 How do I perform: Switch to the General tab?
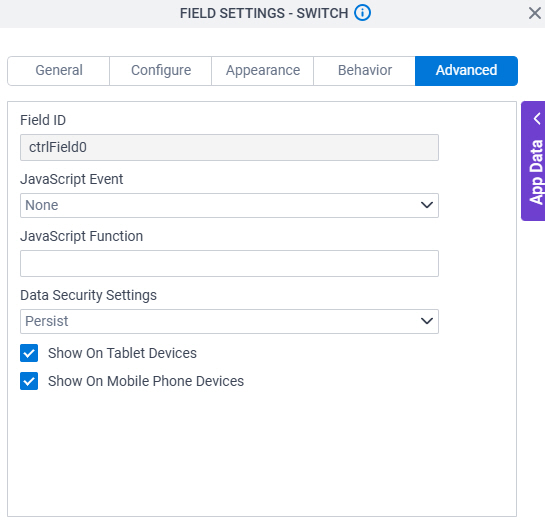coord(59,71)
